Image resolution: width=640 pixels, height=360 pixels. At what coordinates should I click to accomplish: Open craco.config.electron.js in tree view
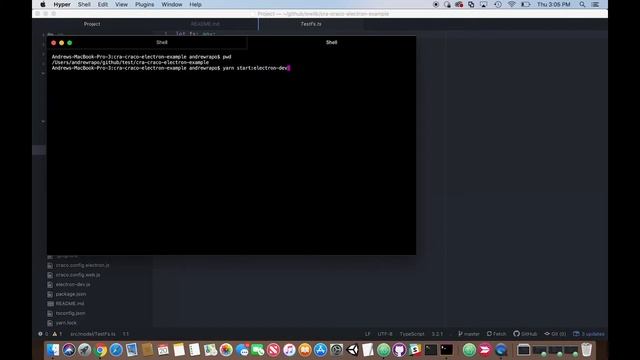click(82, 265)
